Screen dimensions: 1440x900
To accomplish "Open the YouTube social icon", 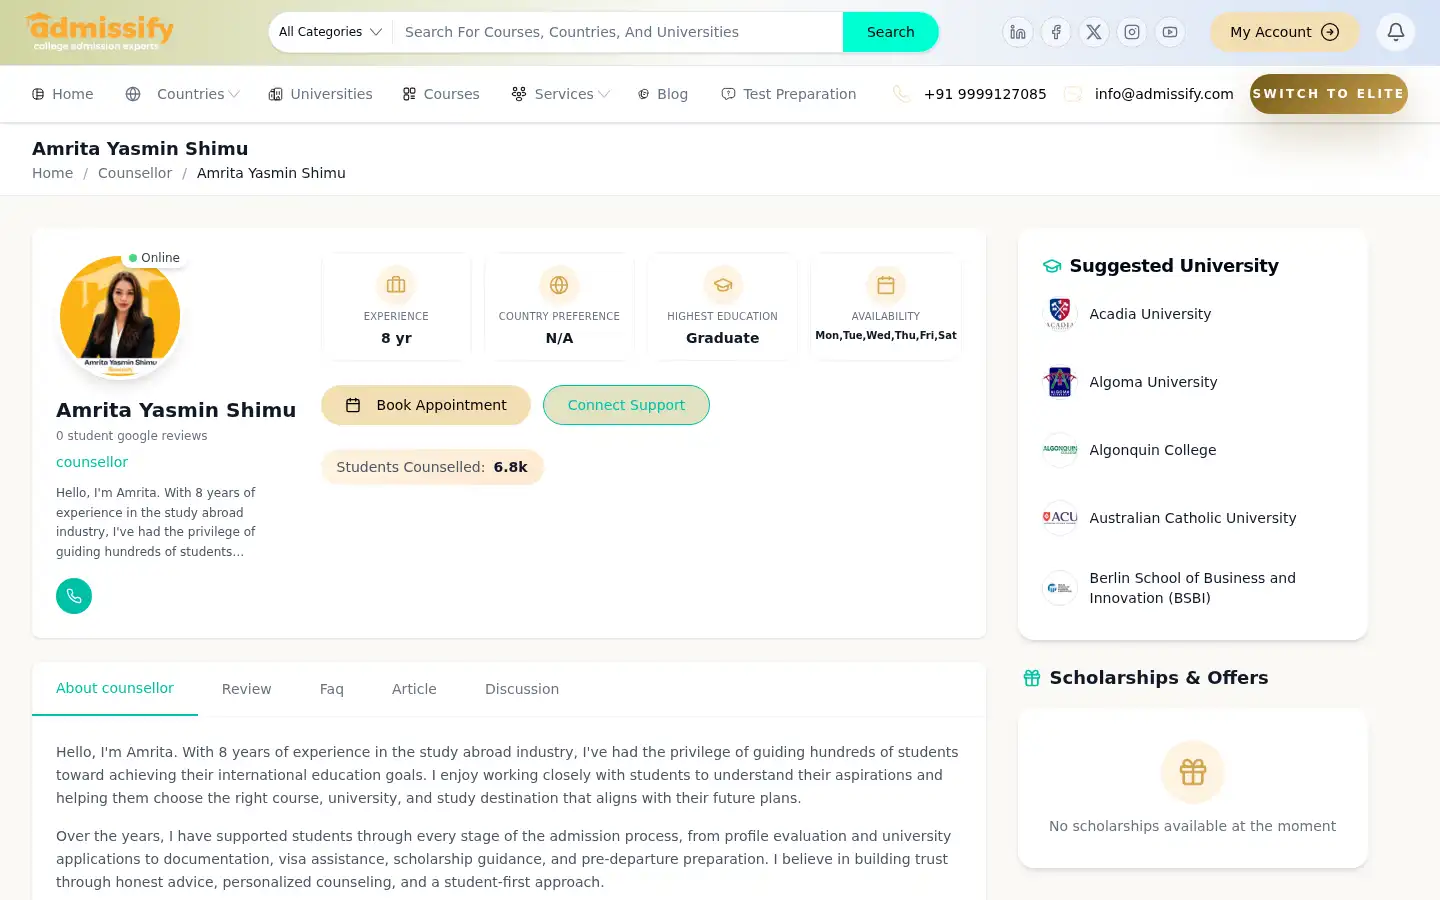I will coord(1170,32).
